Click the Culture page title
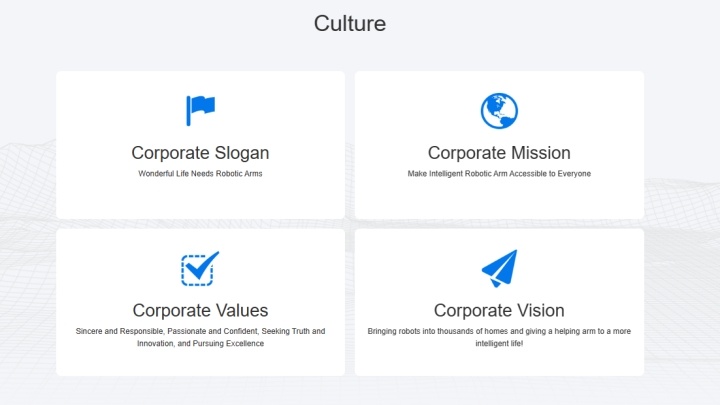 [350, 23]
